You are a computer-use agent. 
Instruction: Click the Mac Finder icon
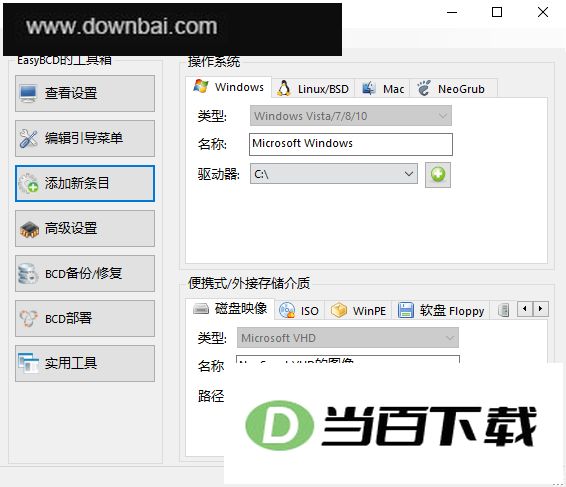click(368, 88)
